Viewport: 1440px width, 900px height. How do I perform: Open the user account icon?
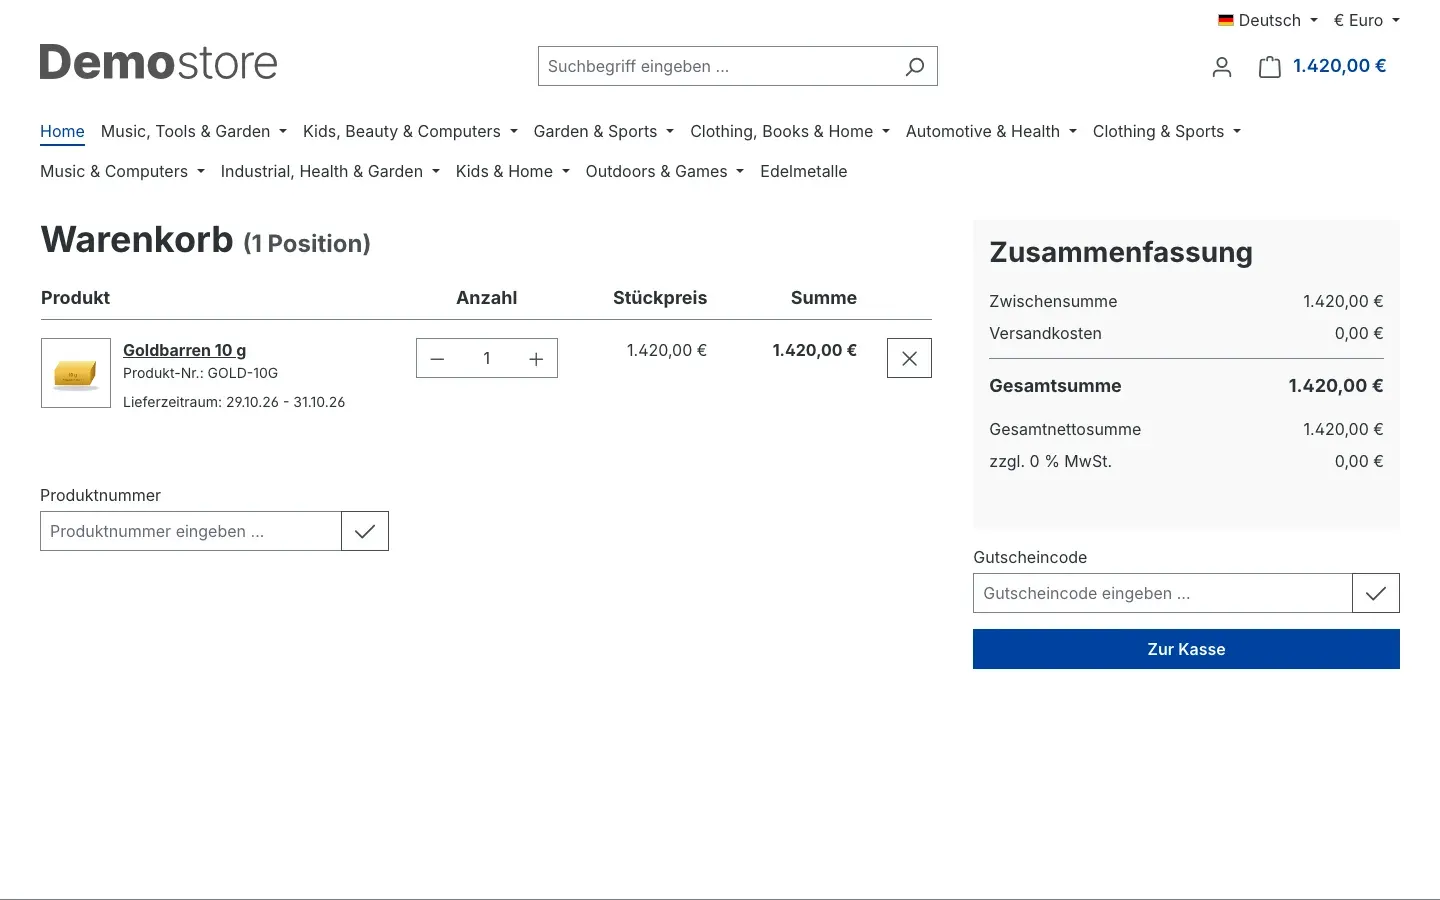tap(1221, 67)
